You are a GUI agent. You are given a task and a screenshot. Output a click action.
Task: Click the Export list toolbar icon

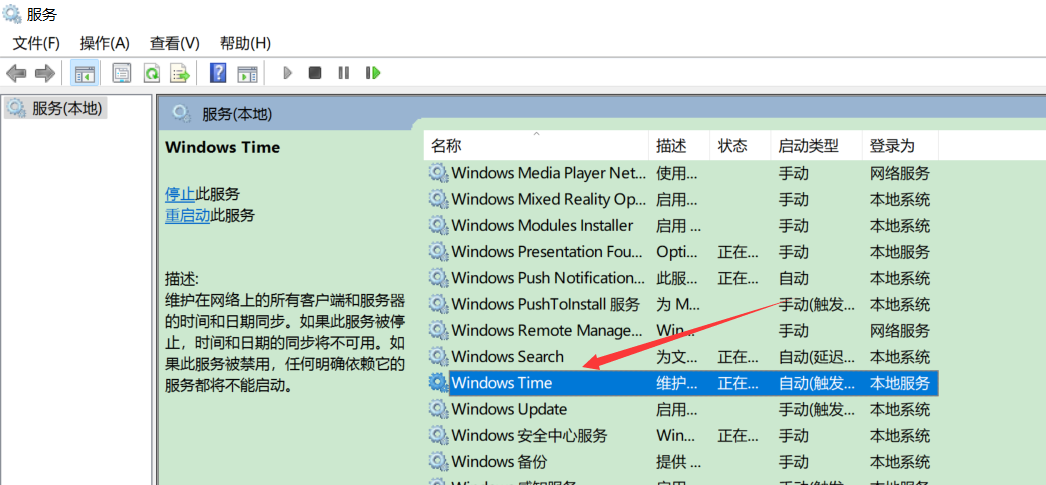pyautogui.click(x=180, y=73)
